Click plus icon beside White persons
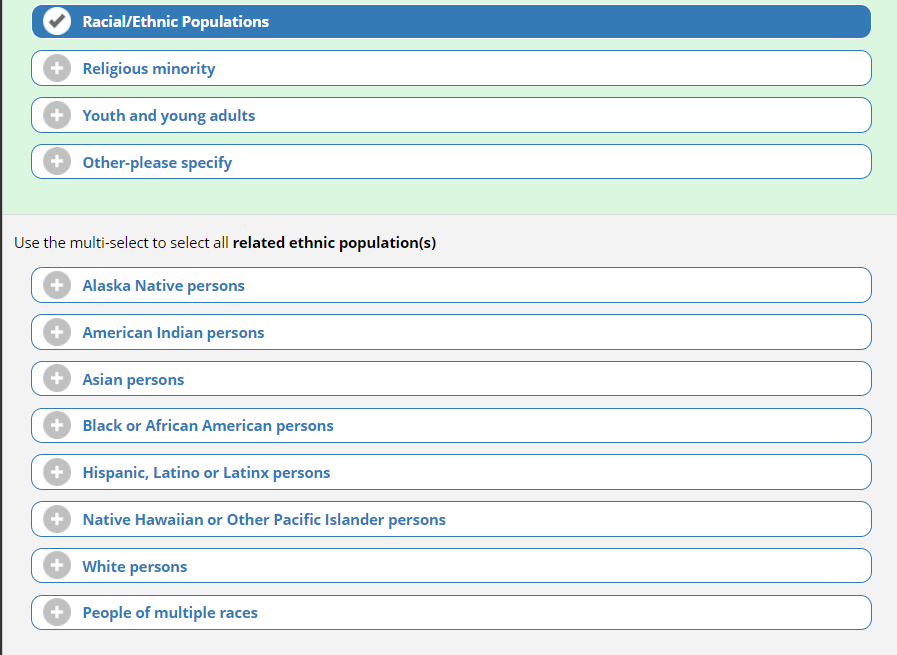This screenshot has width=897, height=655. 58,566
